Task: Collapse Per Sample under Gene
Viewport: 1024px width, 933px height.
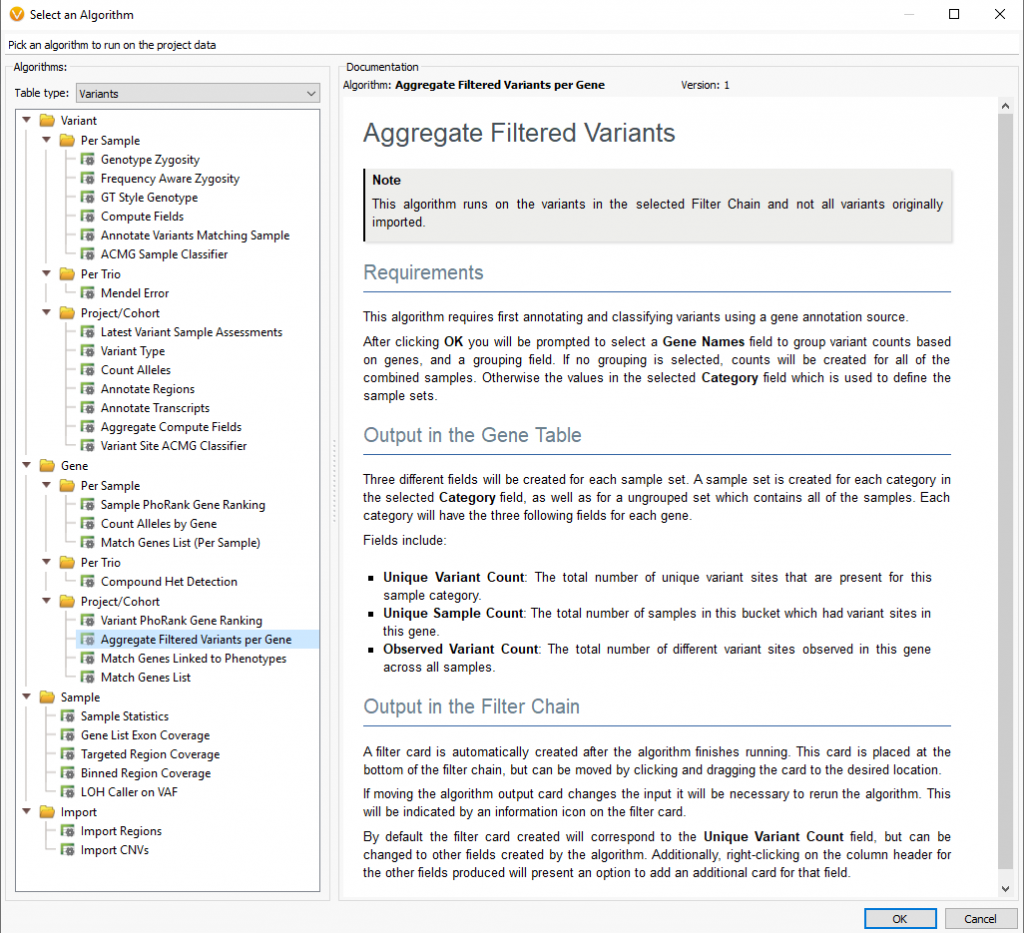Action: [46, 485]
